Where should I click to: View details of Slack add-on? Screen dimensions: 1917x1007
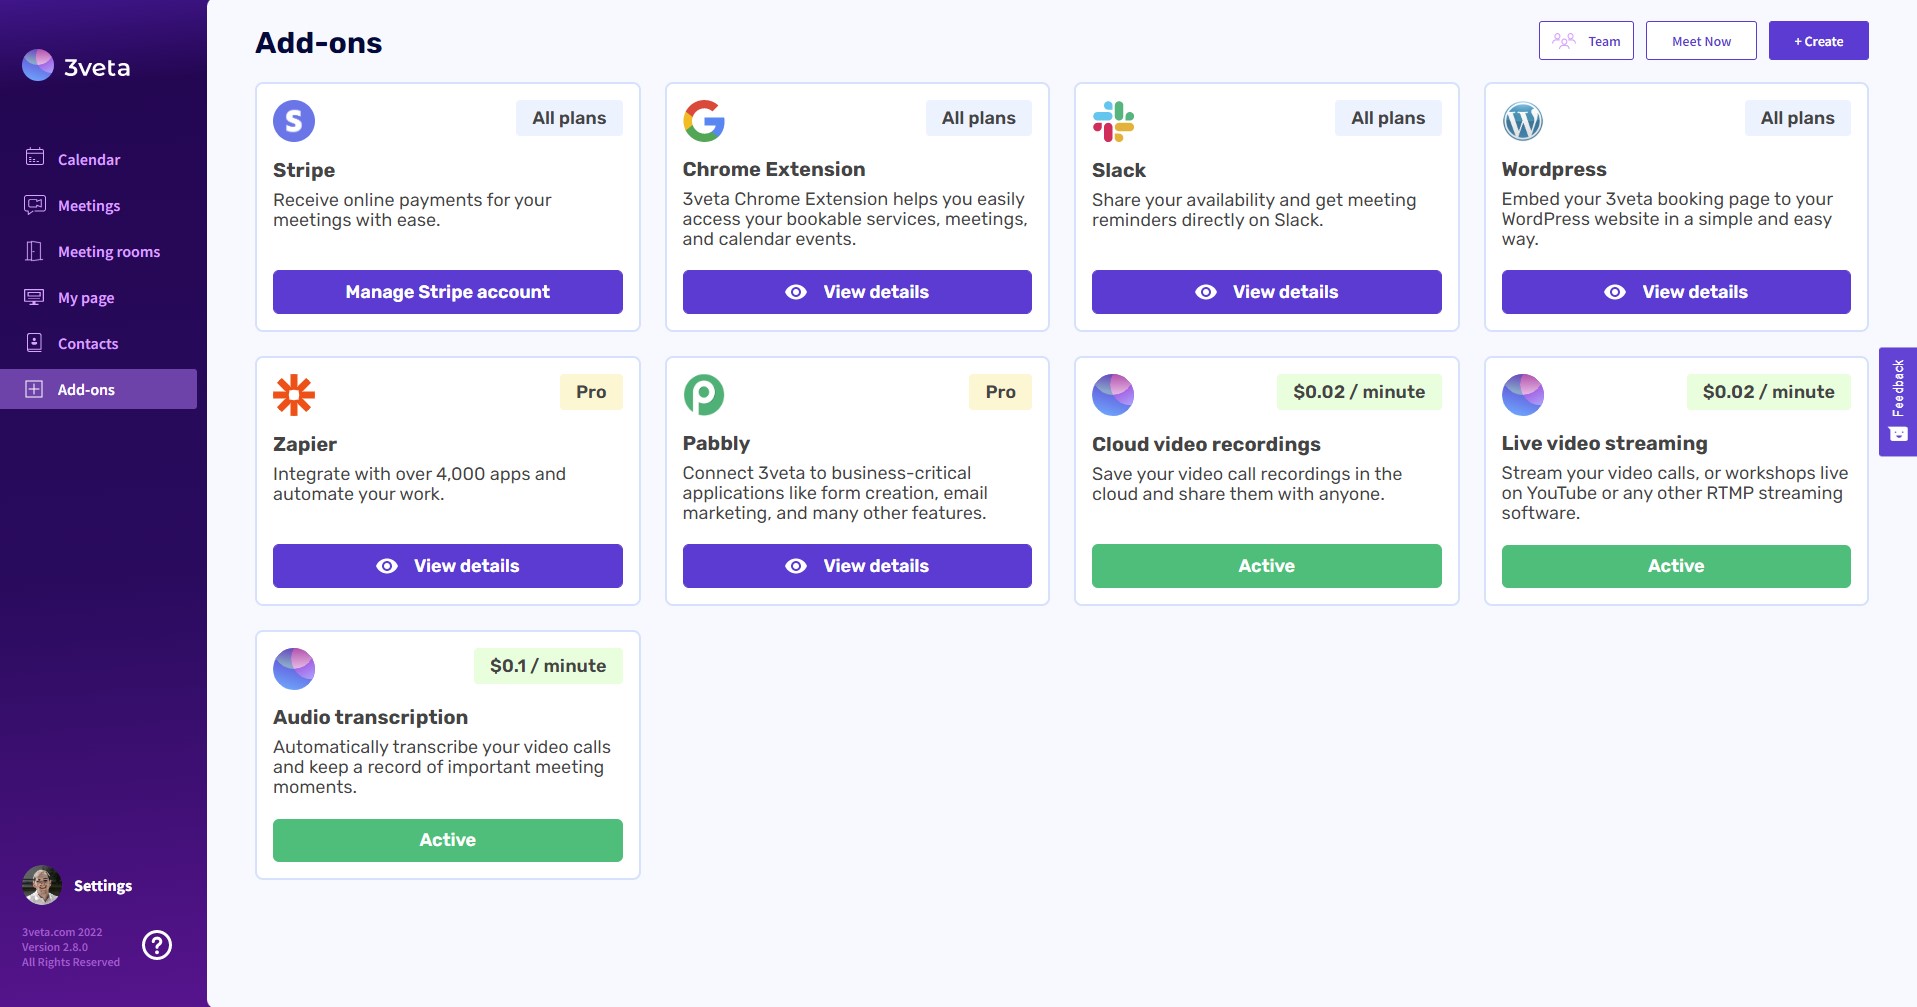1267,292
